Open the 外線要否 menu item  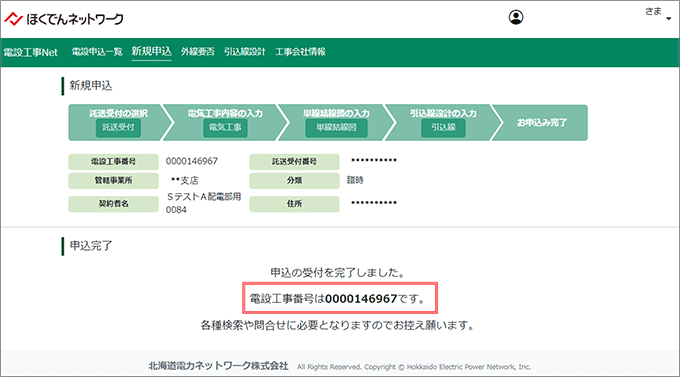198,52
